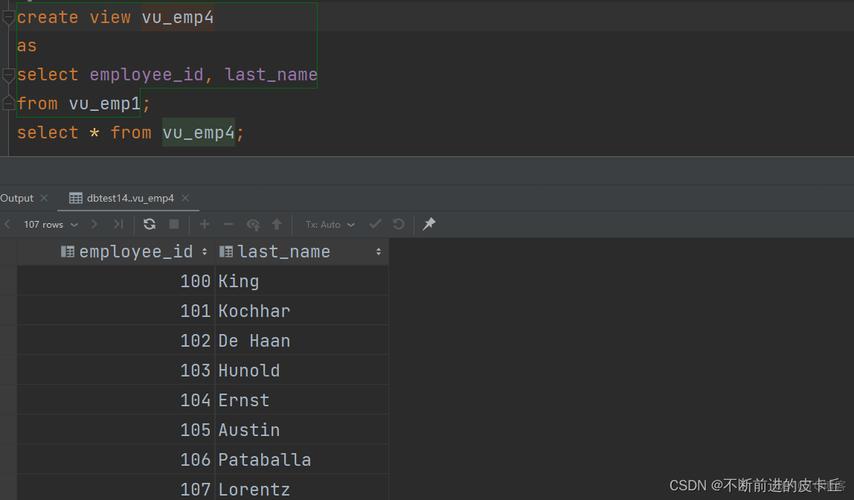Image resolution: width=854 pixels, height=500 pixels.
Task: Select the cell containing Kochhar
Action: tap(302, 311)
